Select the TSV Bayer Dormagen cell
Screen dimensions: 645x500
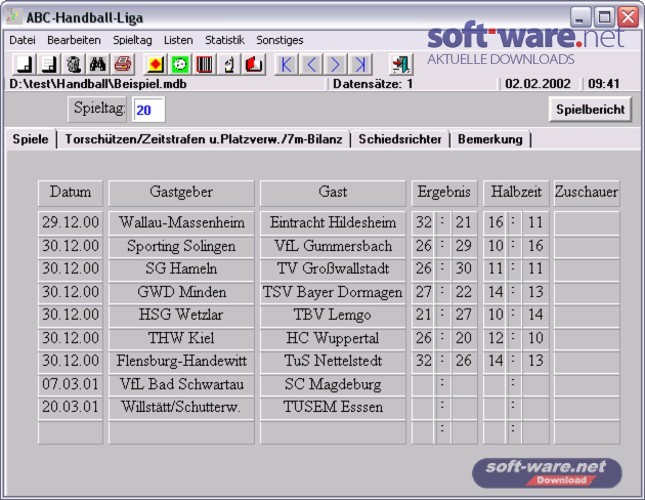333,292
